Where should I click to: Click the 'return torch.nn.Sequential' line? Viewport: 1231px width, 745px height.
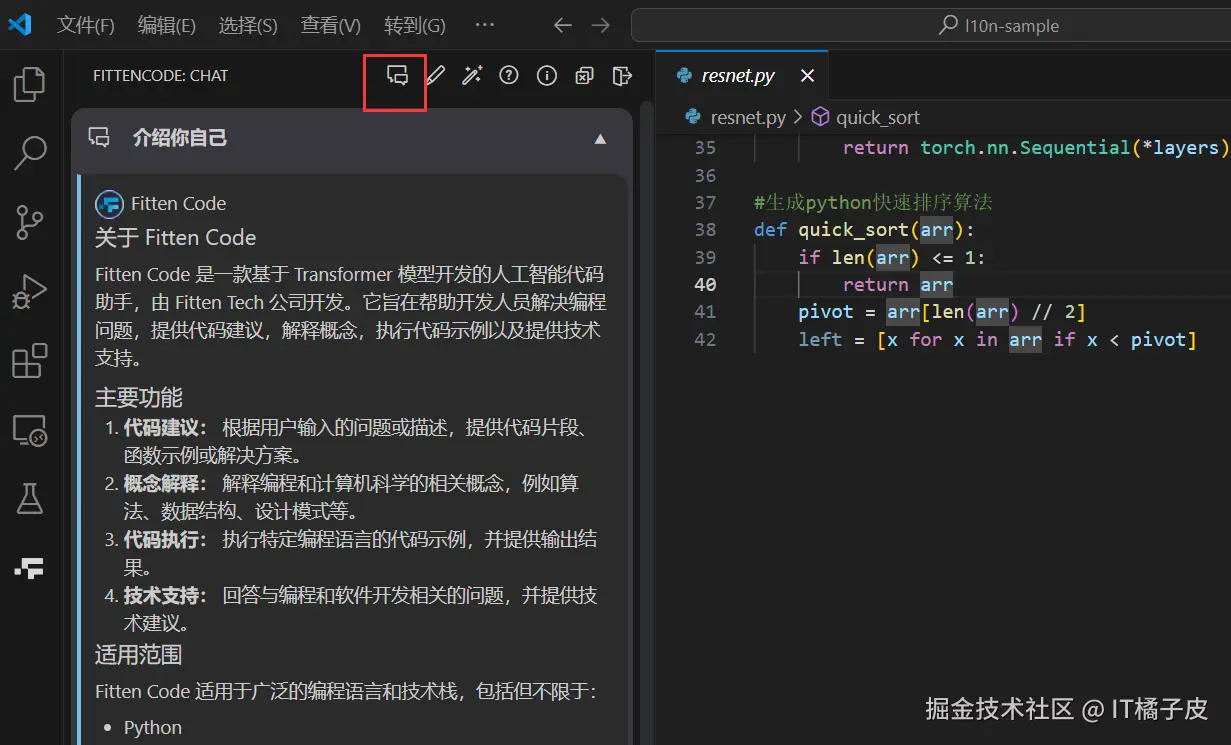coord(1037,148)
